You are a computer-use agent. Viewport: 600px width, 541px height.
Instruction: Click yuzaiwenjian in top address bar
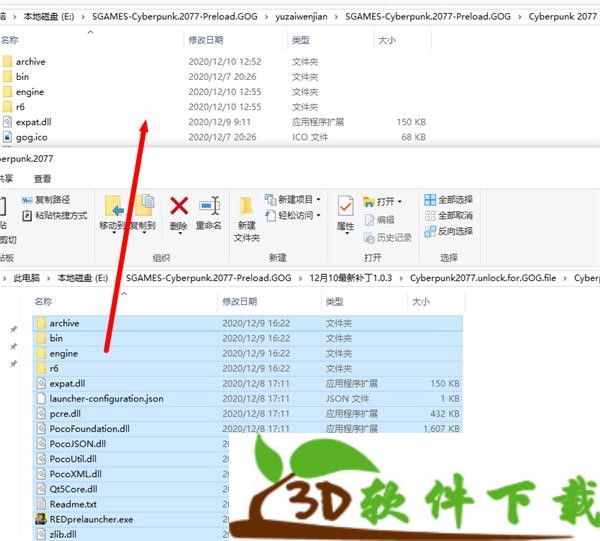(302, 16)
